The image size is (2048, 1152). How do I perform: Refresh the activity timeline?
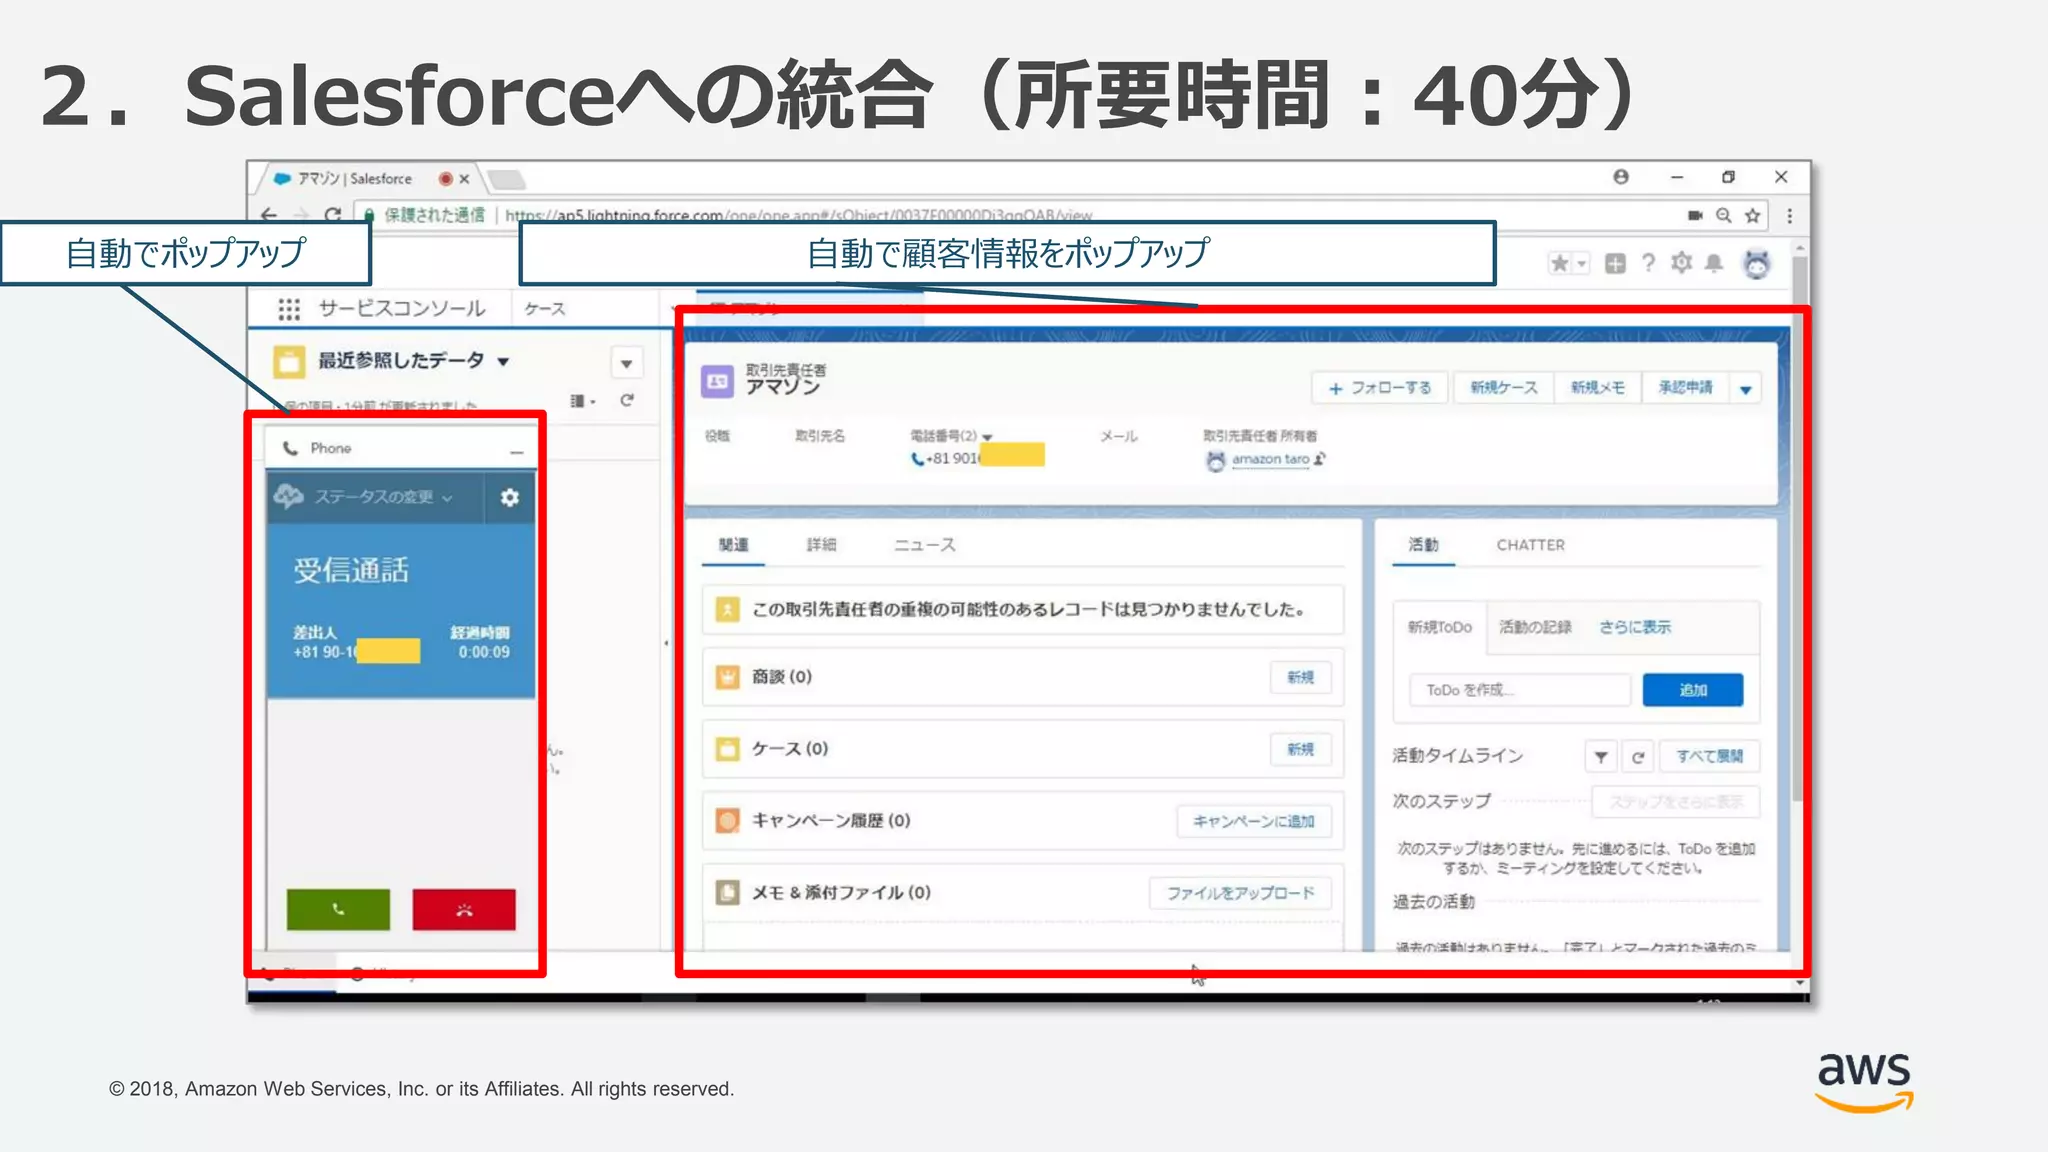point(1638,757)
